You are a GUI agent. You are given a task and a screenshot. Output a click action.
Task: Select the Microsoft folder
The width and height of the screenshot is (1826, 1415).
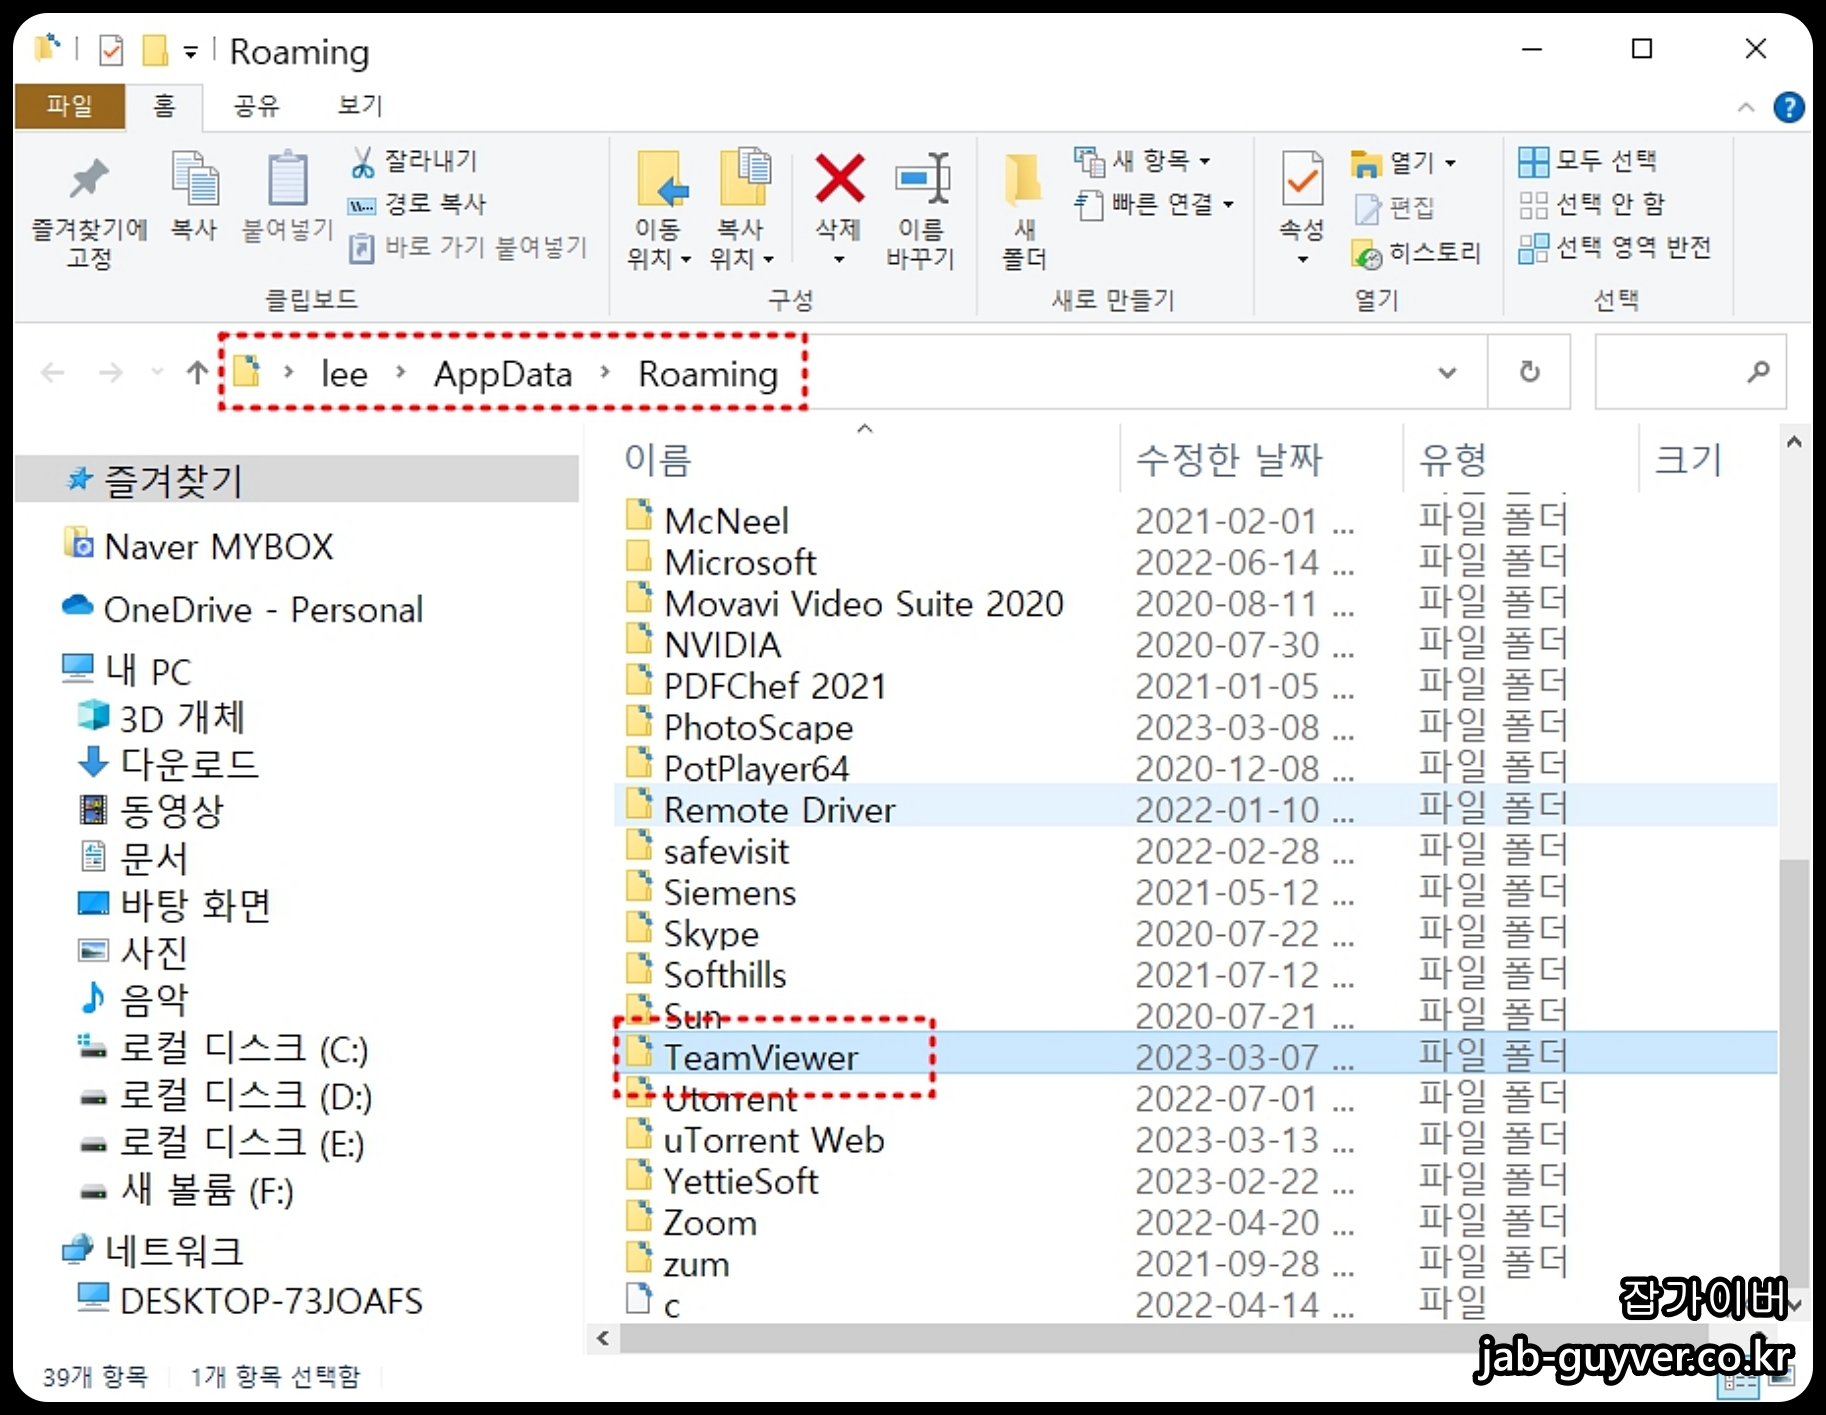(1195, 562)
